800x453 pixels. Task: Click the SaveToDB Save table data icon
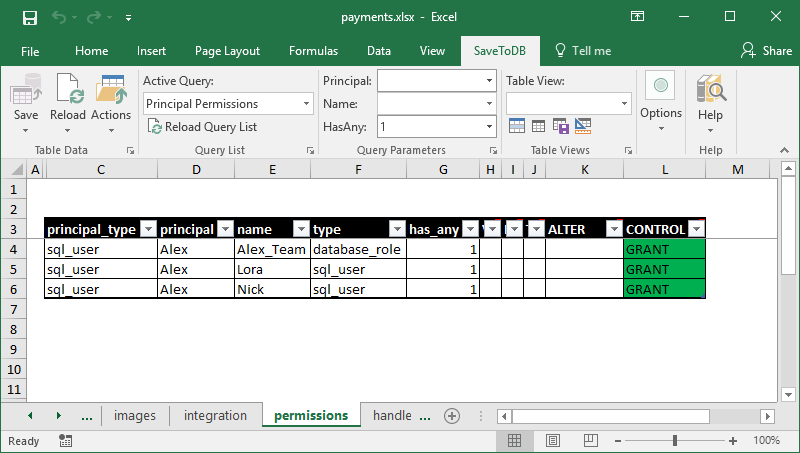click(26, 89)
